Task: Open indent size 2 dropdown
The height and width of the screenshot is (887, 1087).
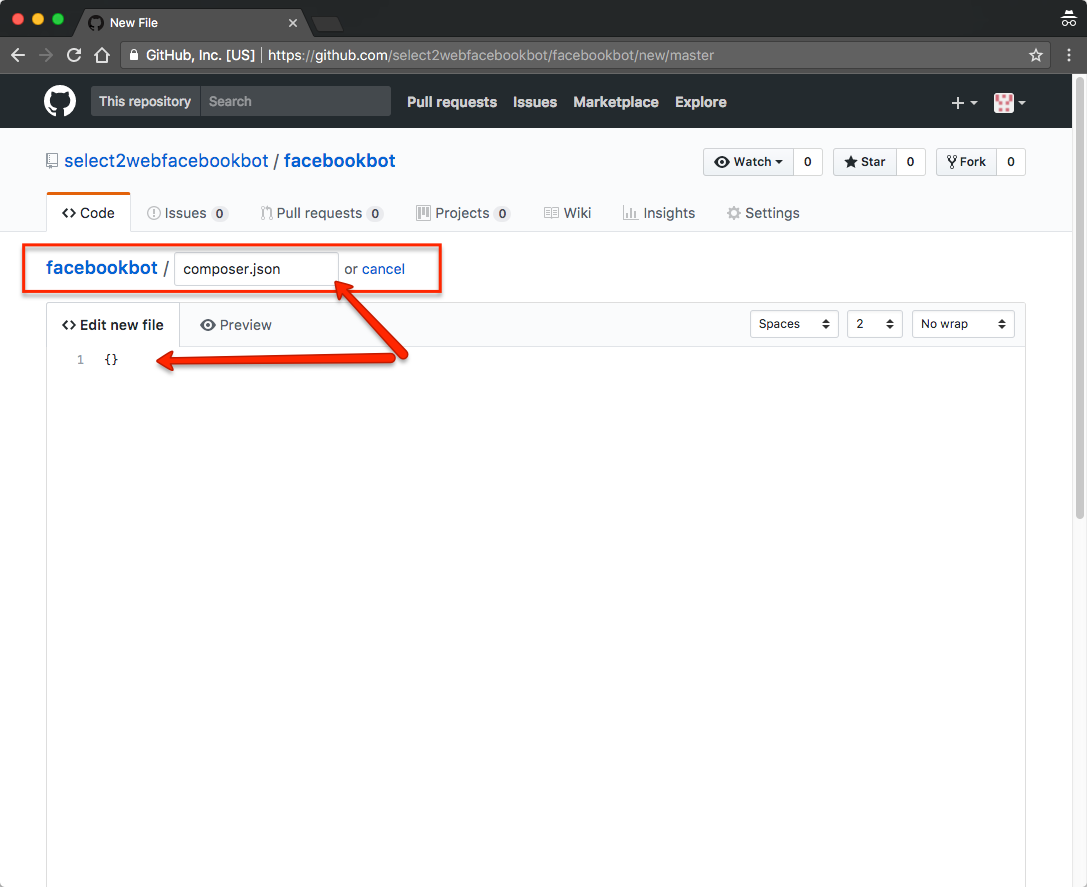Action: (x=875, y=324)
